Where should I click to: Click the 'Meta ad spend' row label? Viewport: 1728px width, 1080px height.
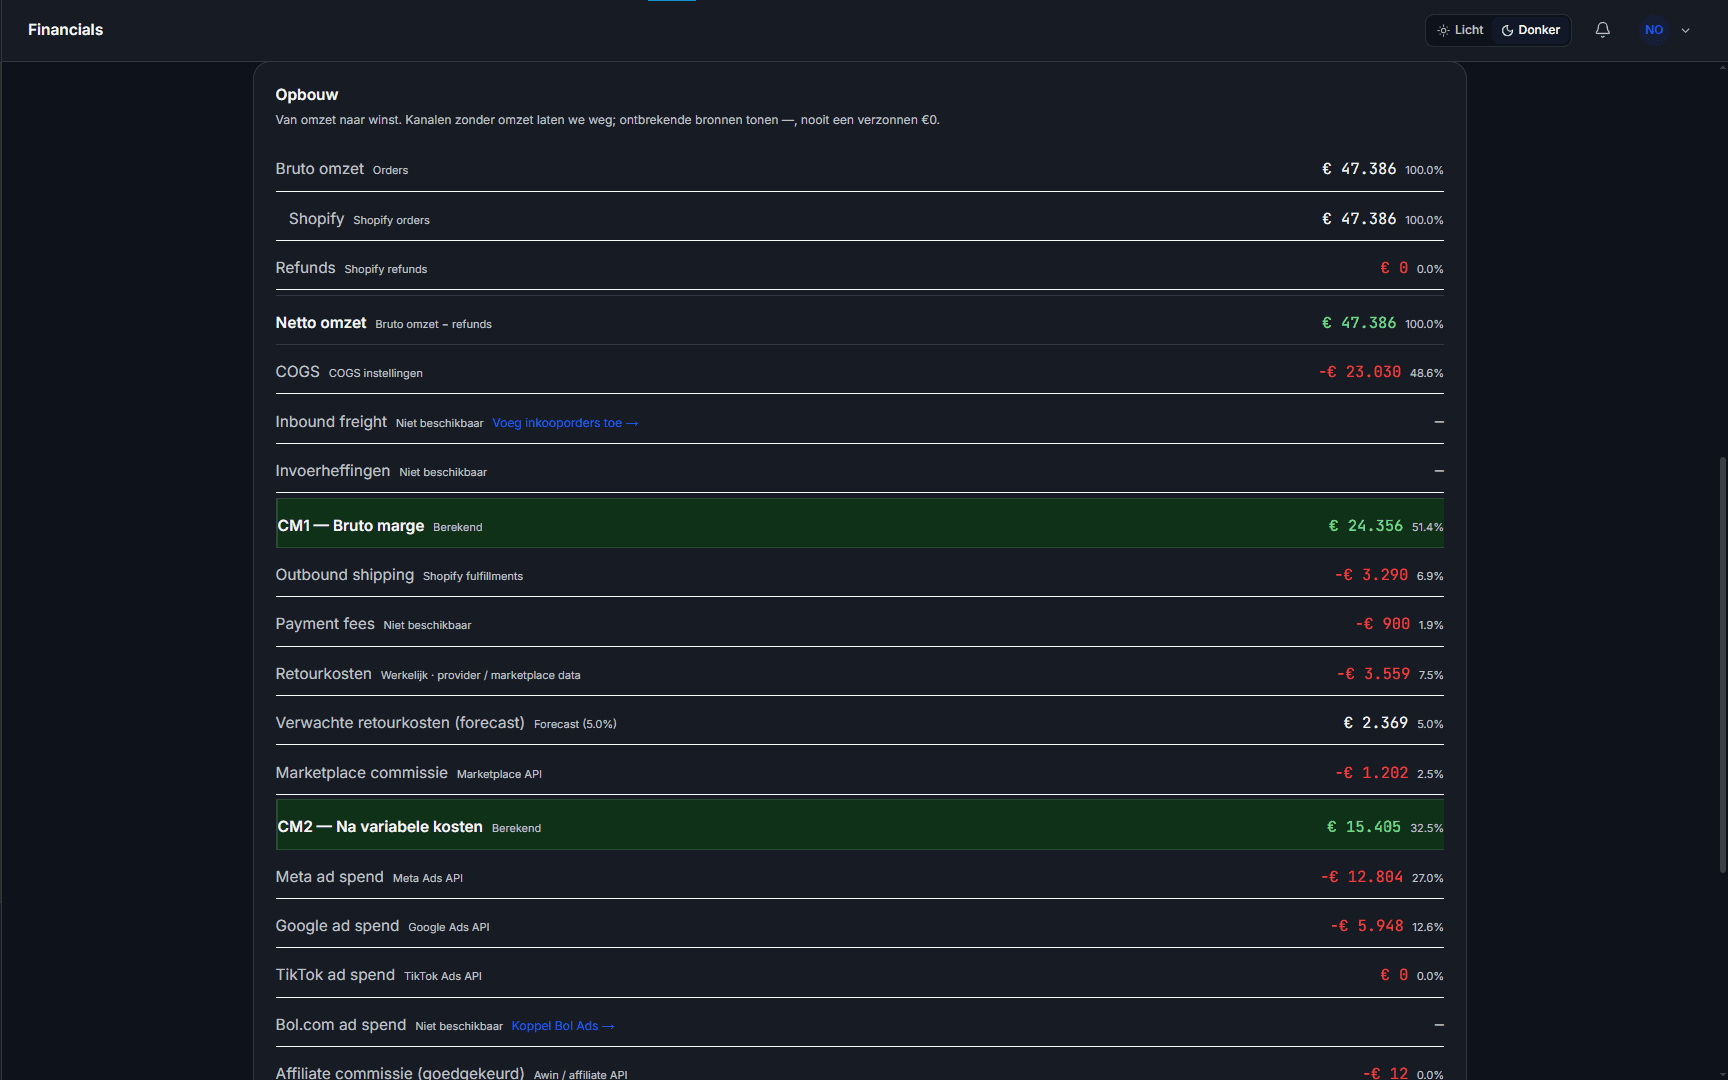coord(330,877)
